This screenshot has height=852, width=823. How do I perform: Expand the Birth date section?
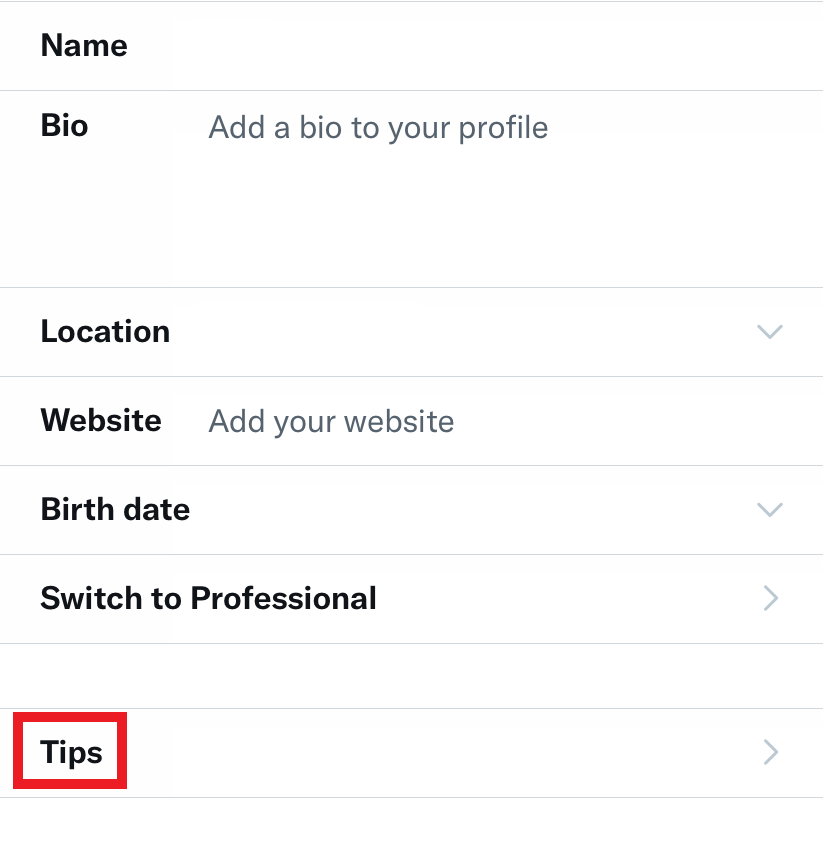pos(400,509)
